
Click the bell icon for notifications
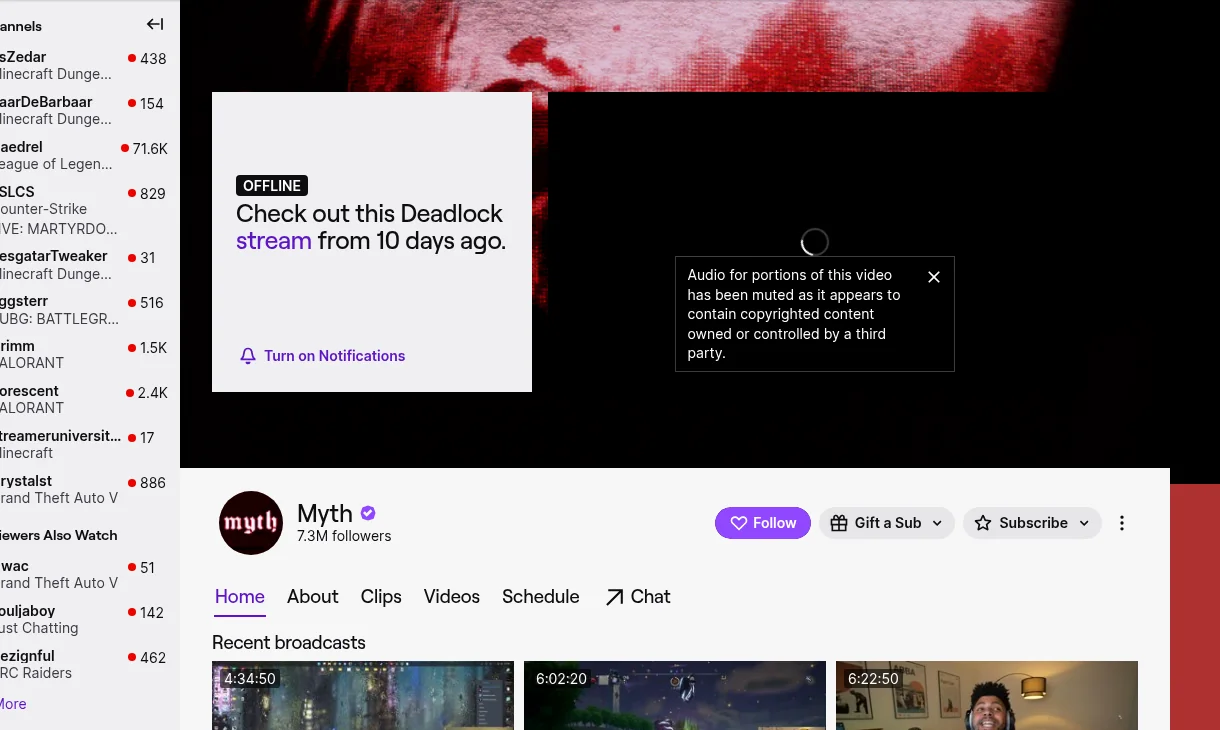(x=248, y=356)
